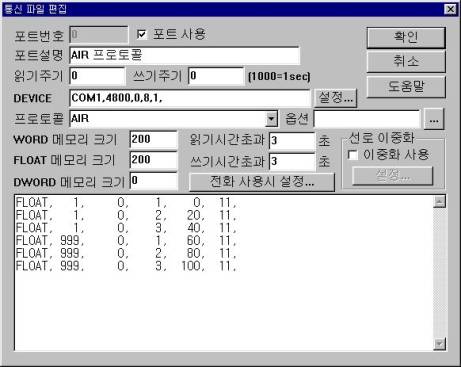Click the 읽기주기 input field
This screenshot has height=367, width=461.
(97, 76)
